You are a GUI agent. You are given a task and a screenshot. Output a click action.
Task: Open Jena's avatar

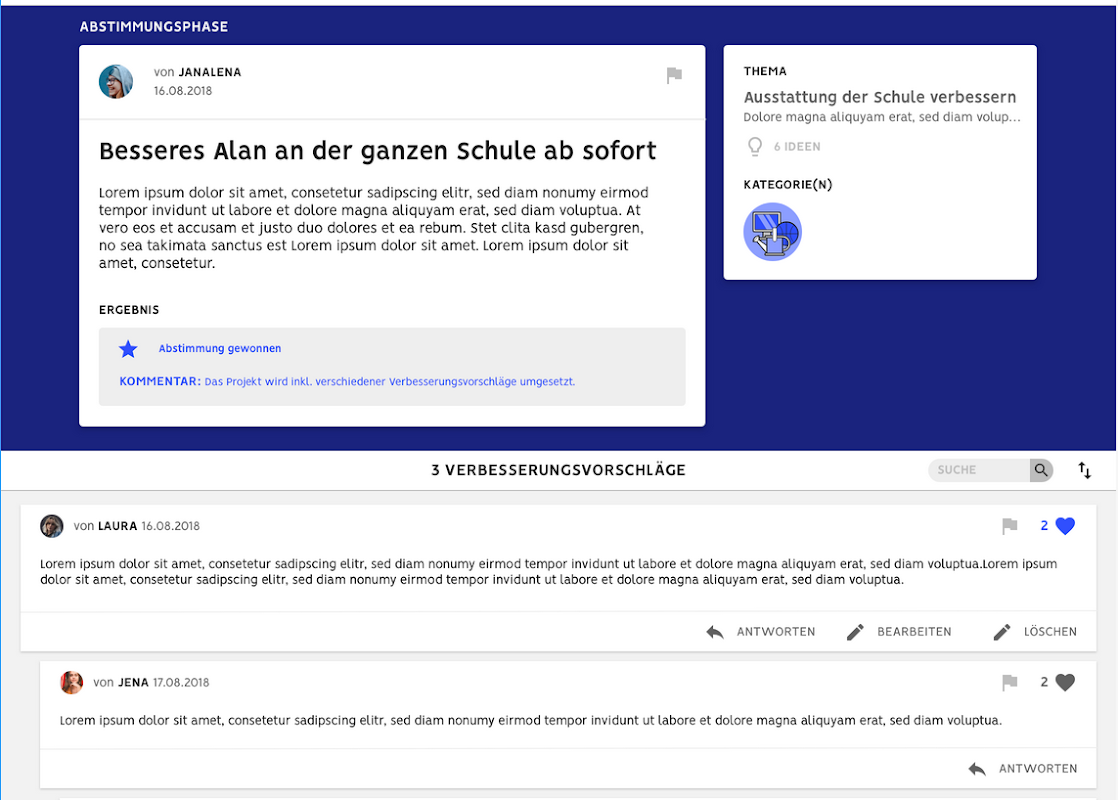pyautogui.click(x=71, y=682)
